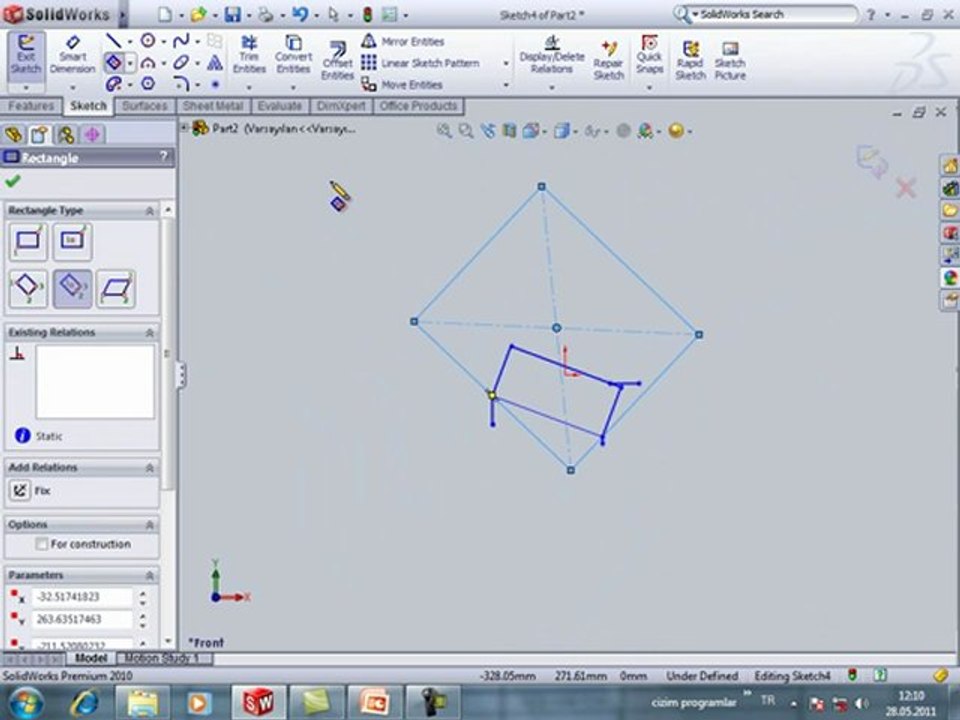The width and height of the screenshot is (960, 720).
Task: Select the Sketch Fillet tool
Action: 181,83
